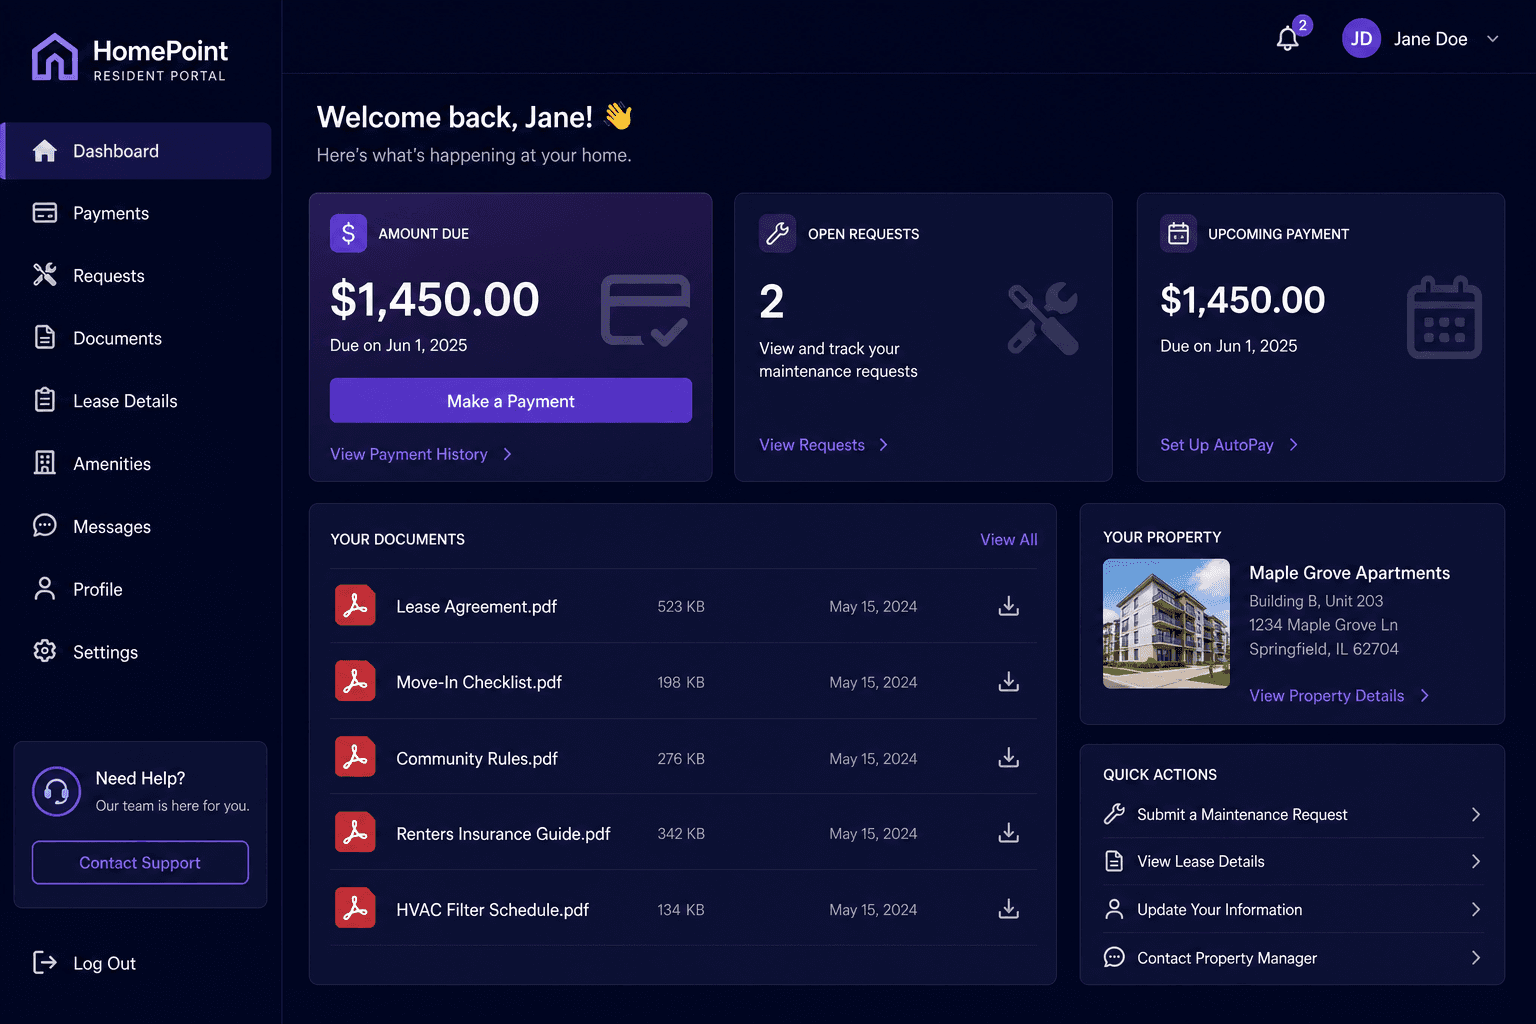Open the Maple Grove Apartments building thumbnail
Image resolution: width=1536 pixels, height=1024 pixels.
coord(1166,623)
